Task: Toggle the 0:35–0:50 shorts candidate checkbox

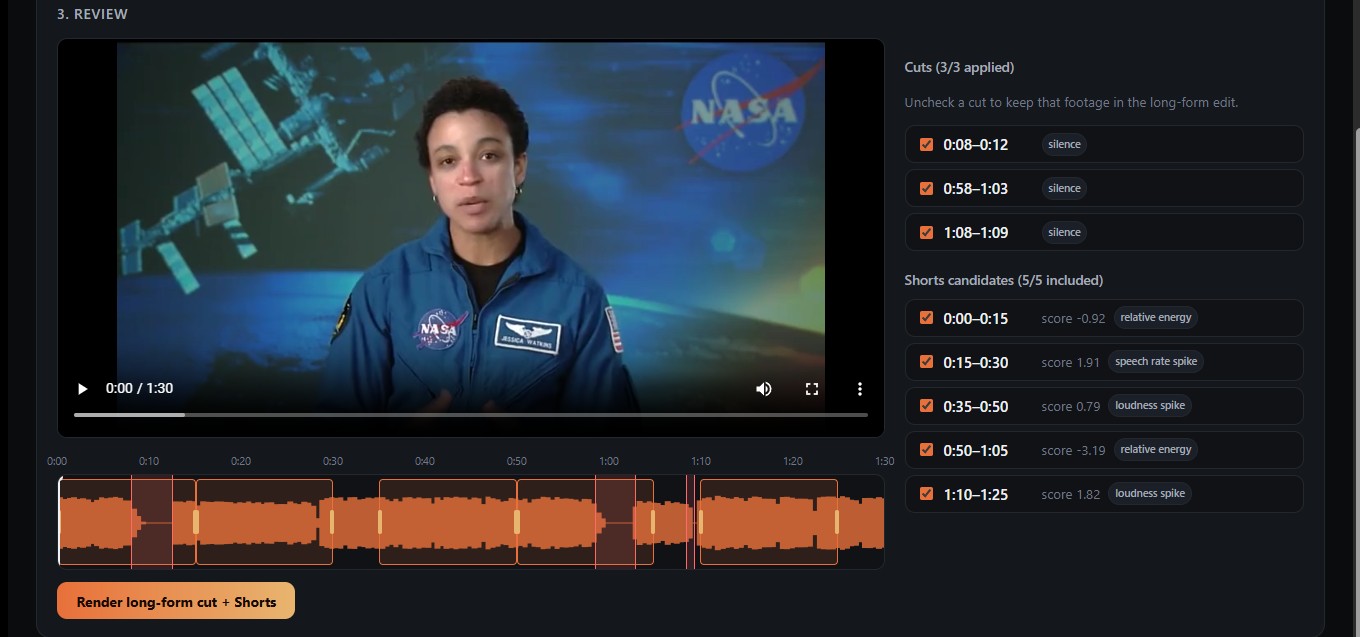Action: [x=926, y=406]
